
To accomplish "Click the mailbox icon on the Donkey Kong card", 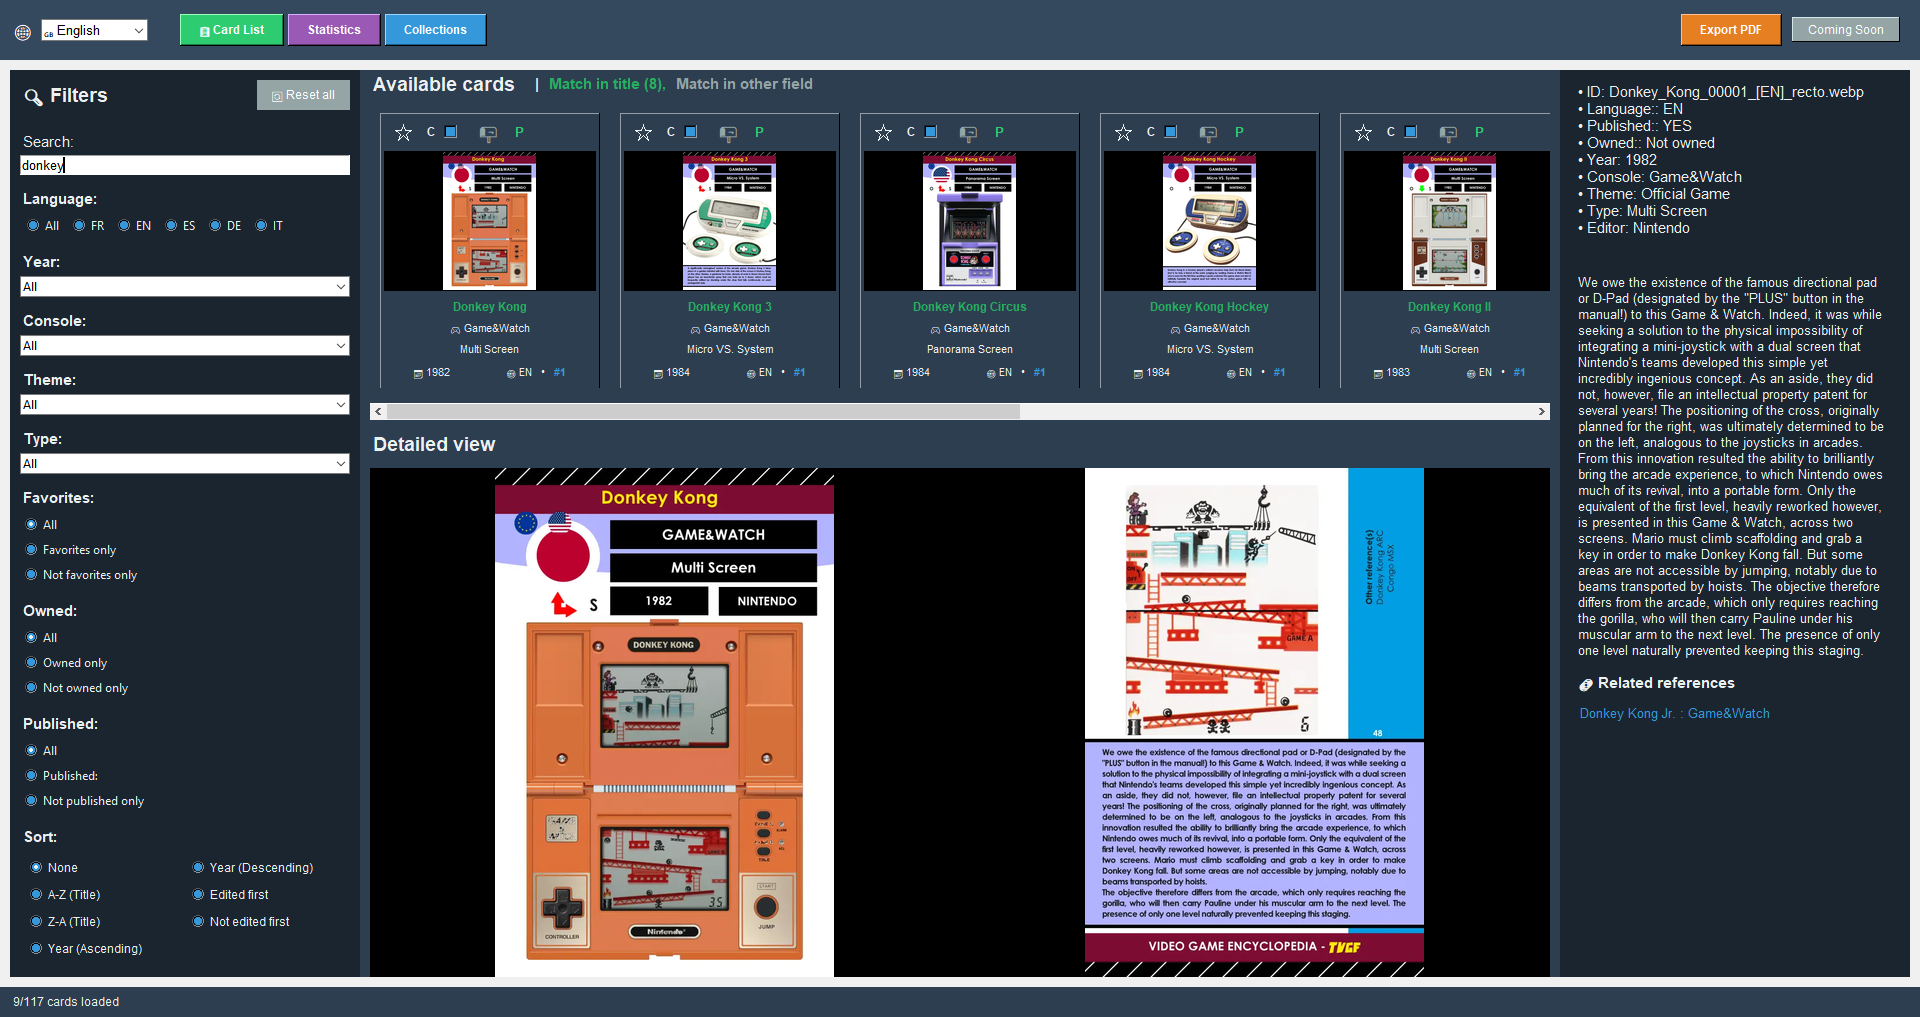I will click(x=488, y=133).
